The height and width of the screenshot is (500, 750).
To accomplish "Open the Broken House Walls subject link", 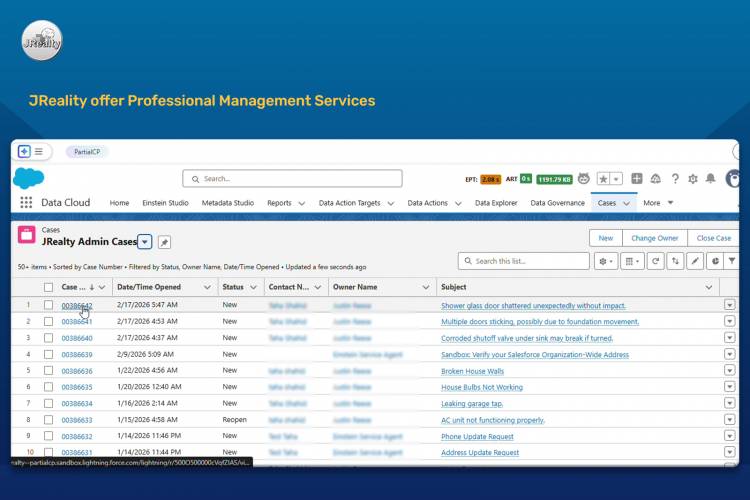I will 473,371.
